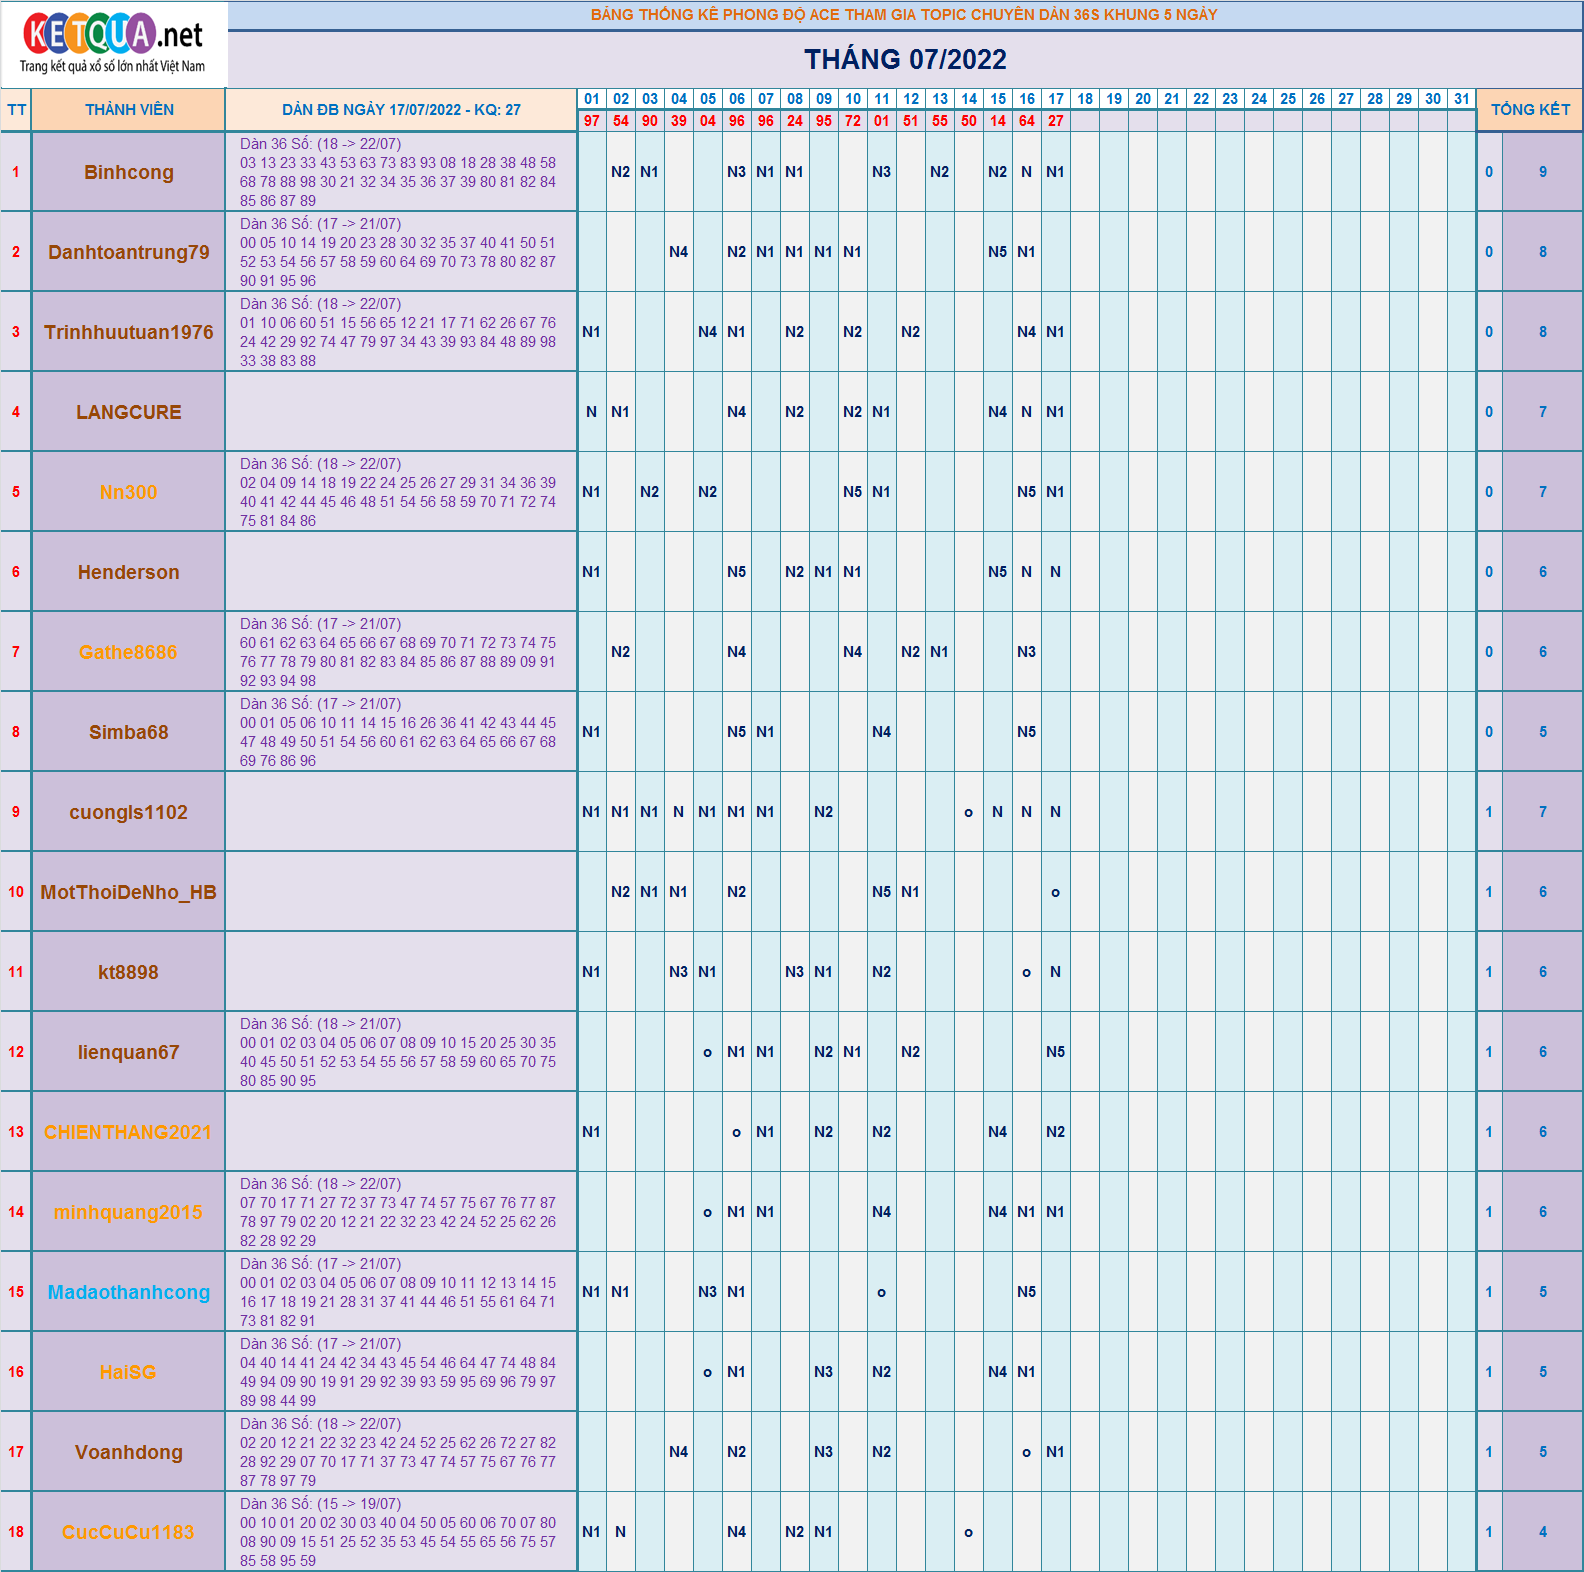The image size is (1584, 1572).
Task: Select member name Madaothanhcong
Action: click(129, 1292)
